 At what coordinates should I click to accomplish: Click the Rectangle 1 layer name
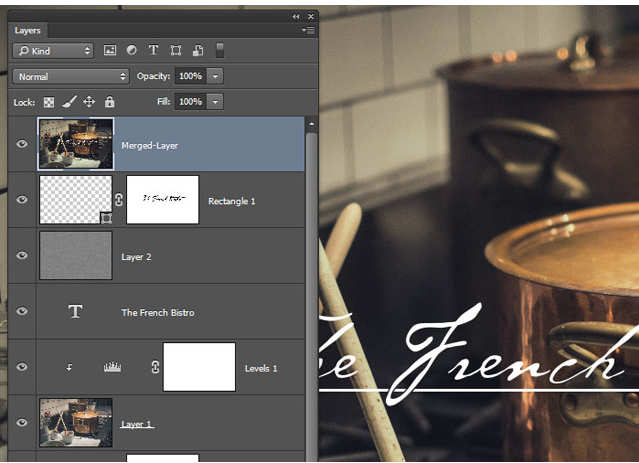[231, 201]
